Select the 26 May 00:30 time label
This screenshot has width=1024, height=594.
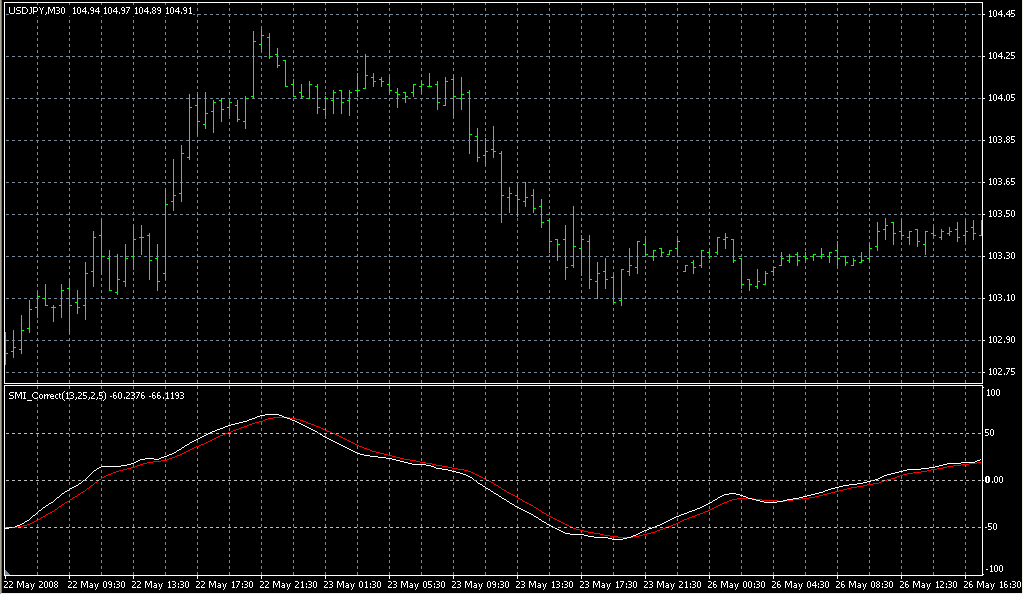(x=740, y=584)
